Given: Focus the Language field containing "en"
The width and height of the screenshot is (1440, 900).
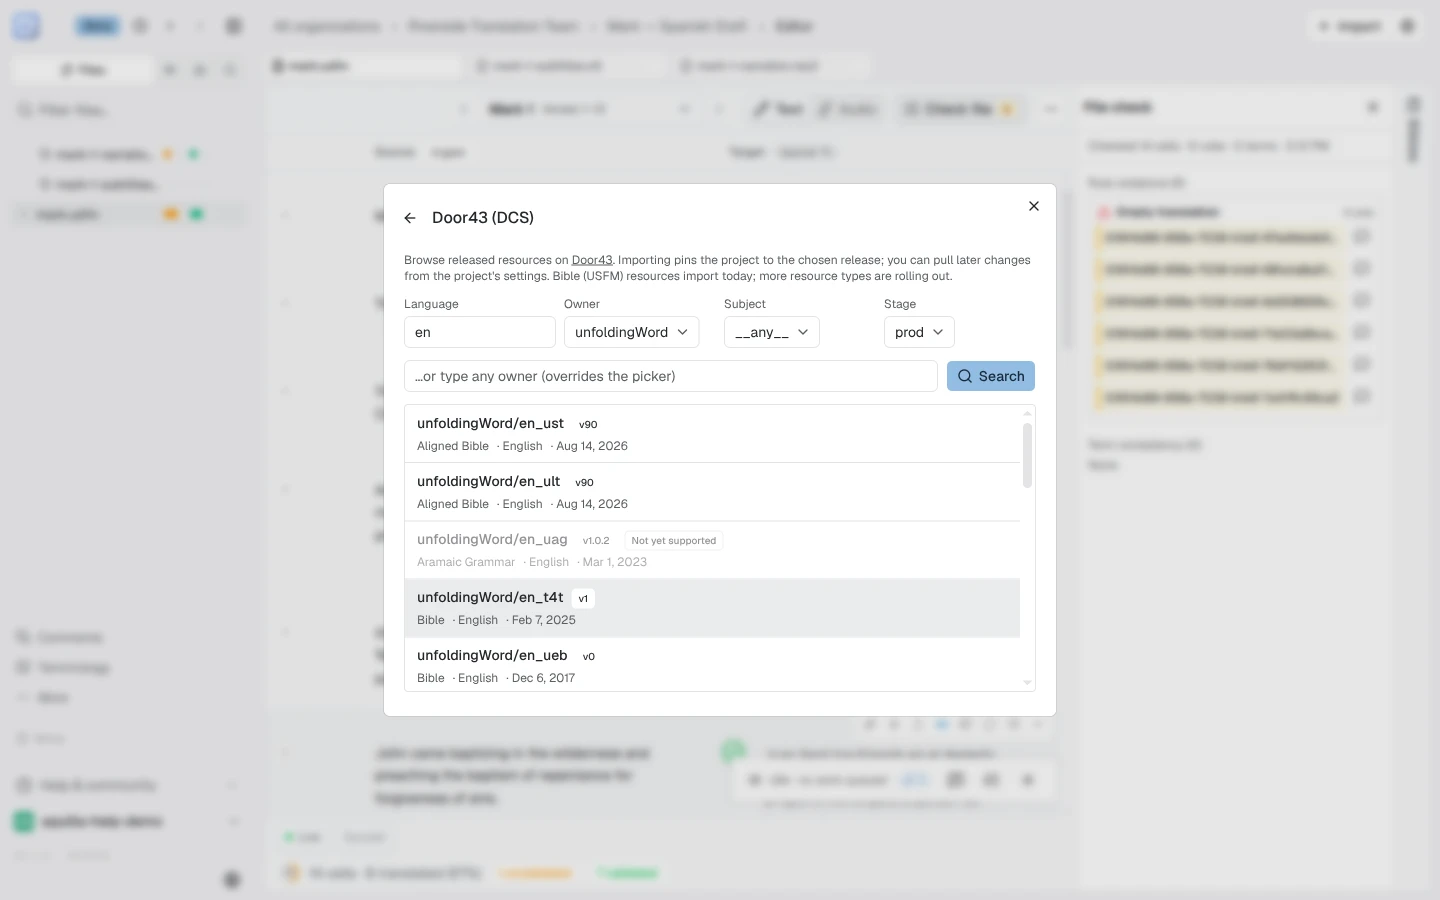Looking at the screenshot, I should point(480,332).
